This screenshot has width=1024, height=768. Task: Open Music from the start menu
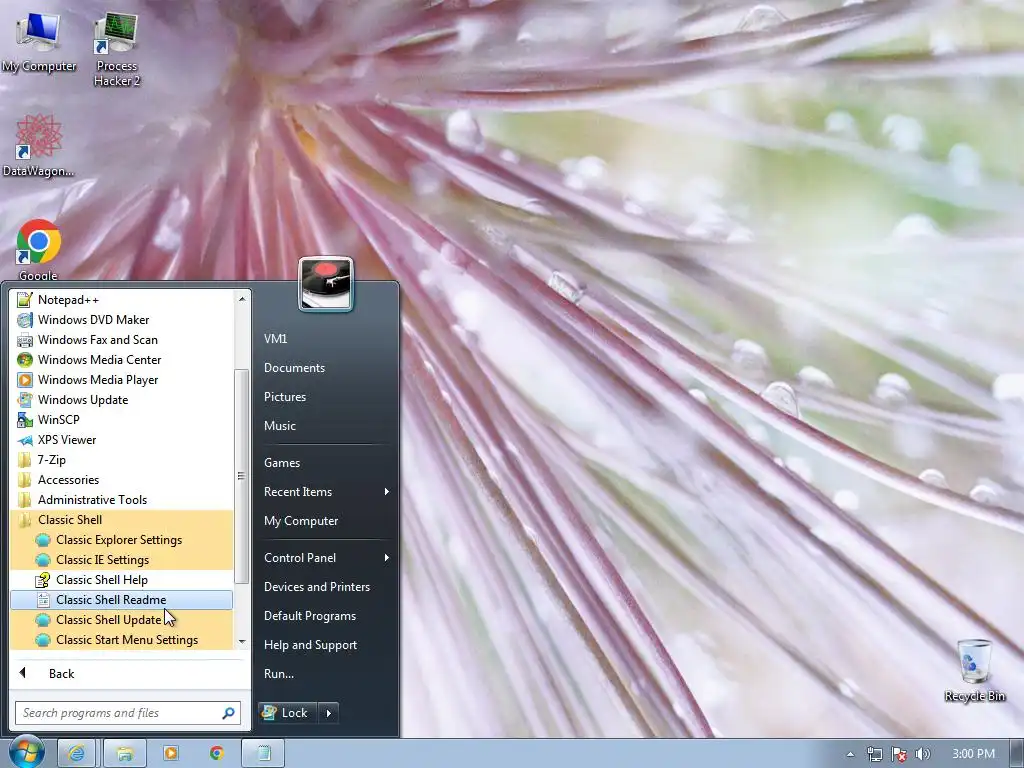pyautogui.click(x=326, y=426)
